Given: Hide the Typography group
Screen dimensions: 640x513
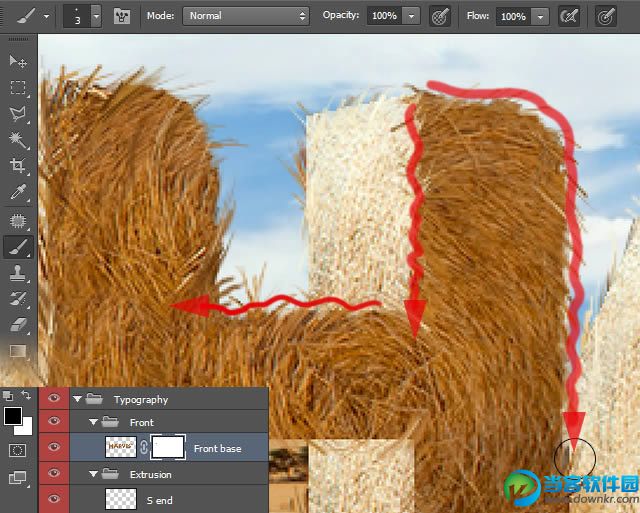Looking at the screenshot, I should pyautogui.click(x=54, y=398).
